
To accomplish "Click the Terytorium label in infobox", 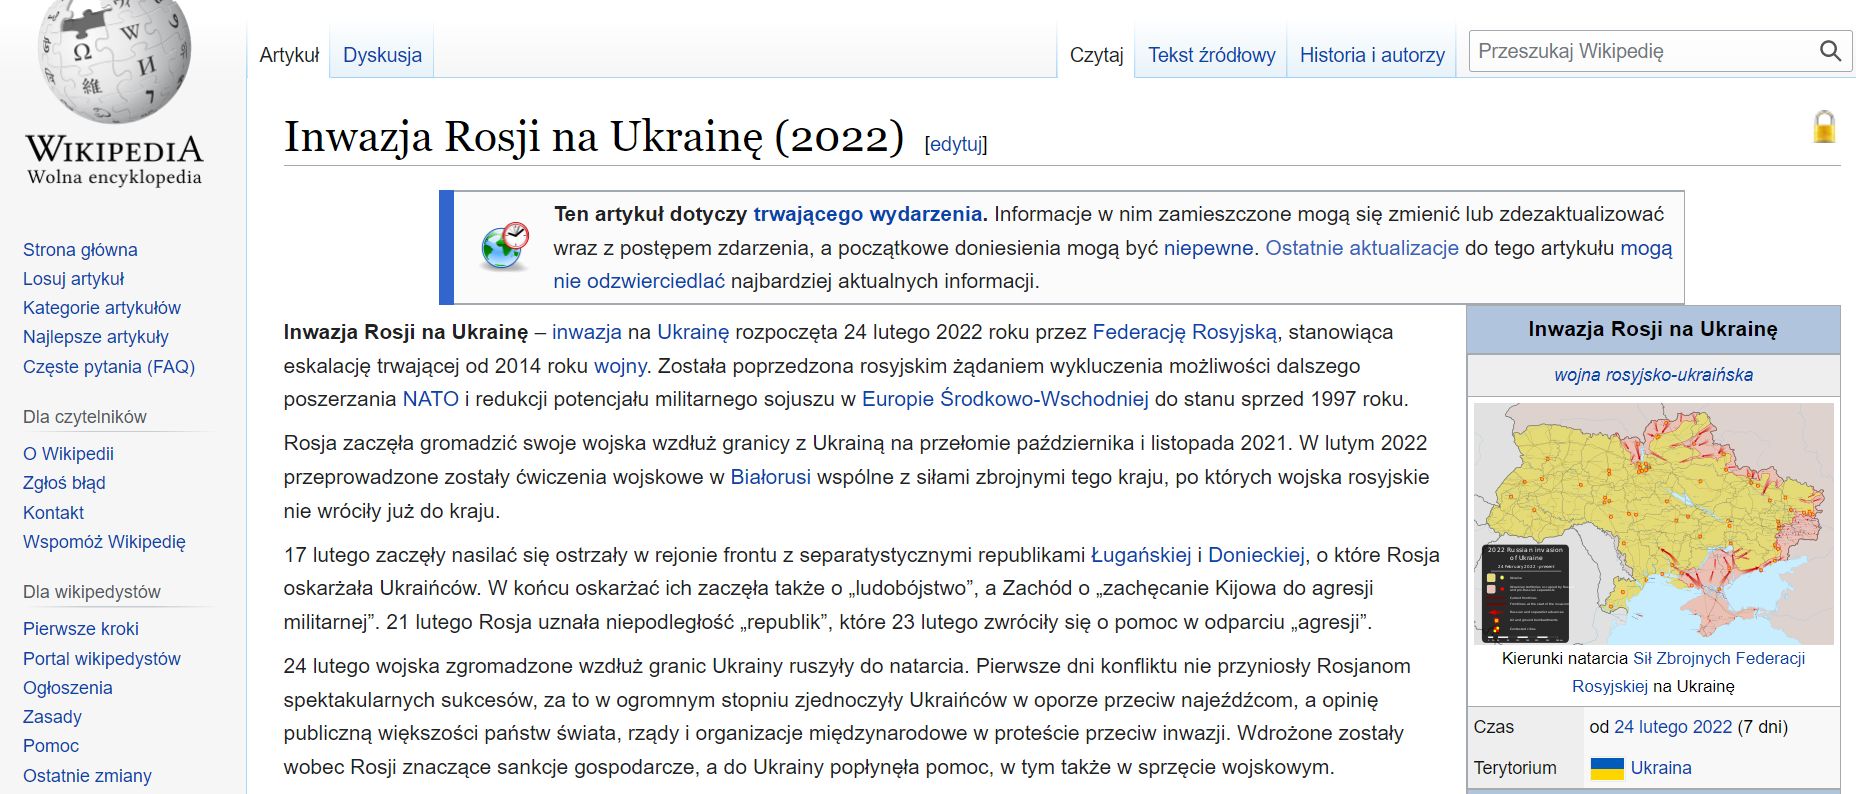I will 1515,768.
